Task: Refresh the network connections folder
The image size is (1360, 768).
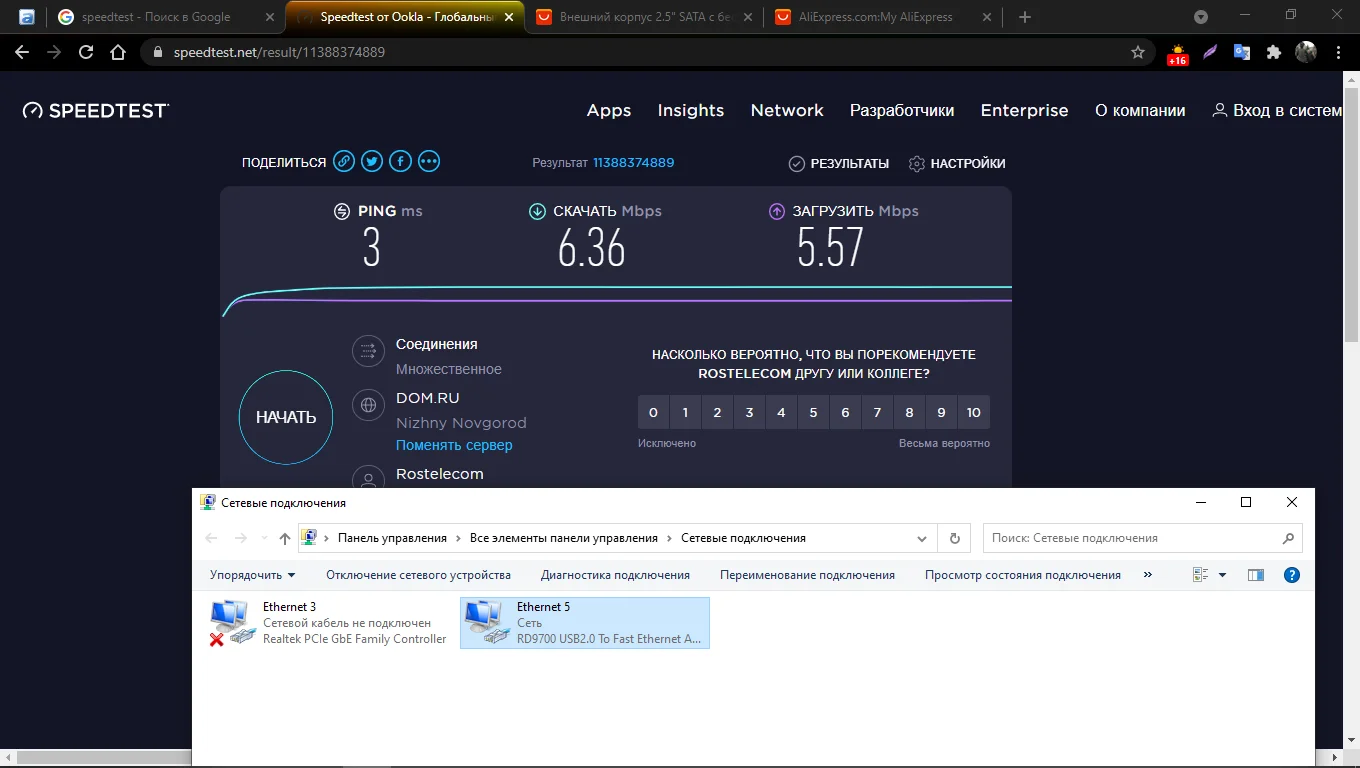Action: [955, 538]
